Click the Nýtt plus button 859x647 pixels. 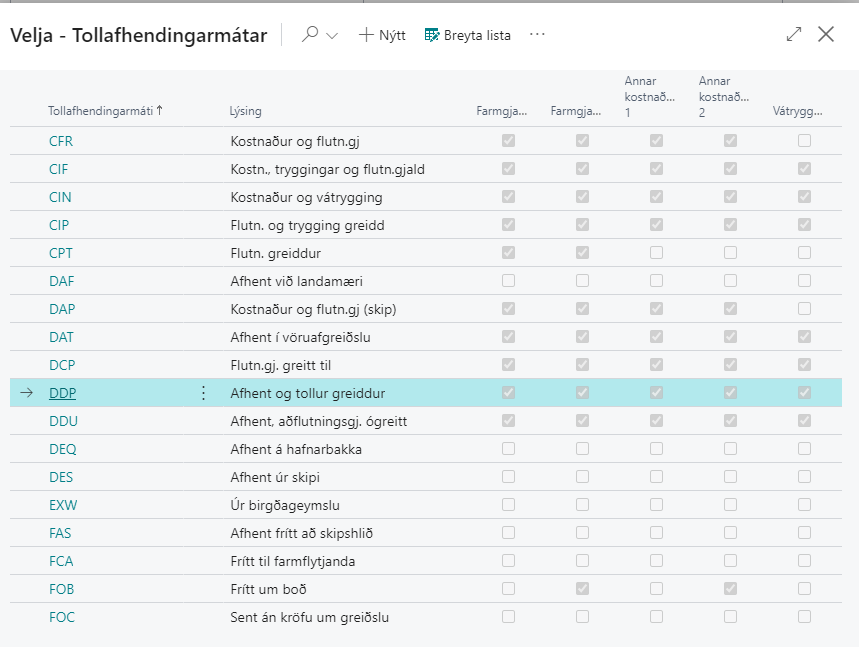click(x=382, y=35)
